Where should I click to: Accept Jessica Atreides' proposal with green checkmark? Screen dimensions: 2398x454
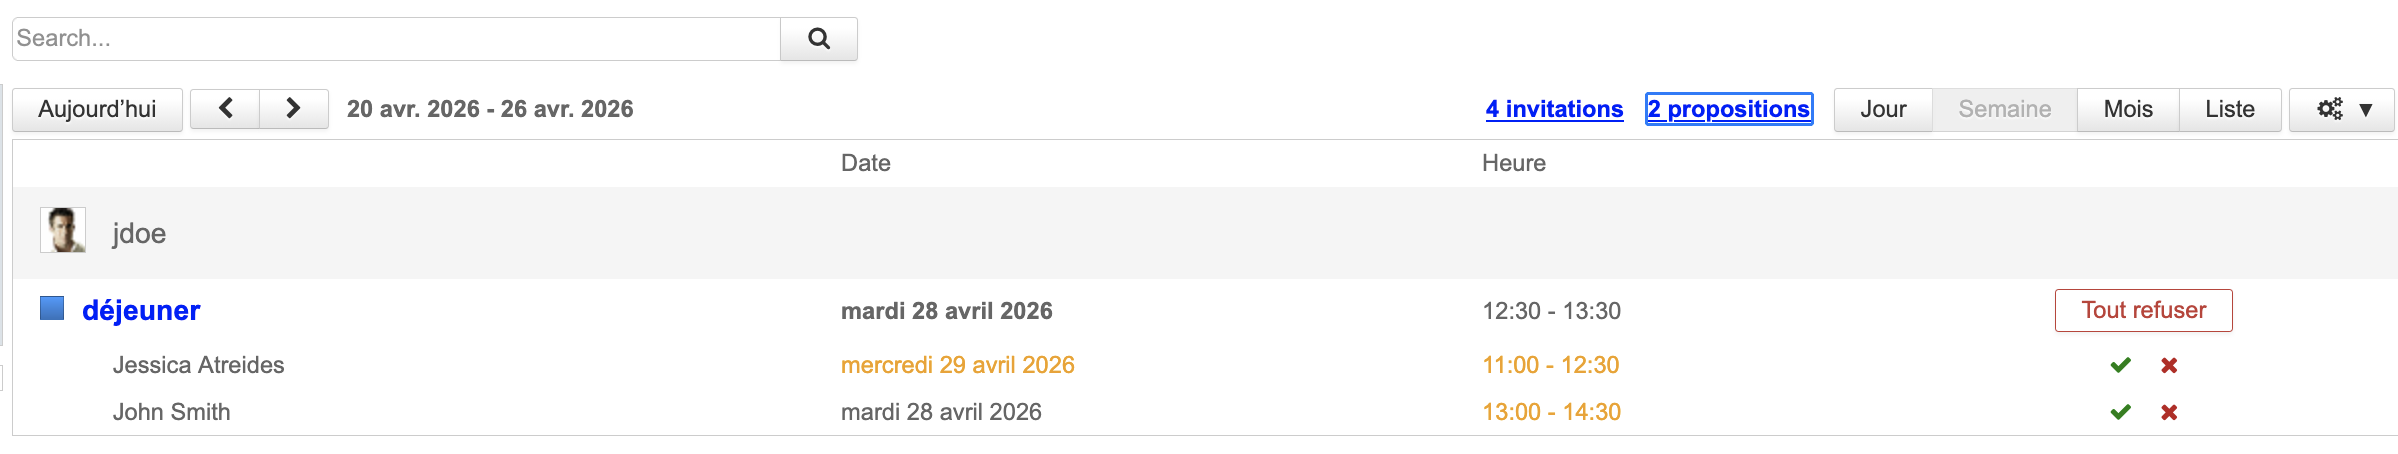tap(2120, 365)
